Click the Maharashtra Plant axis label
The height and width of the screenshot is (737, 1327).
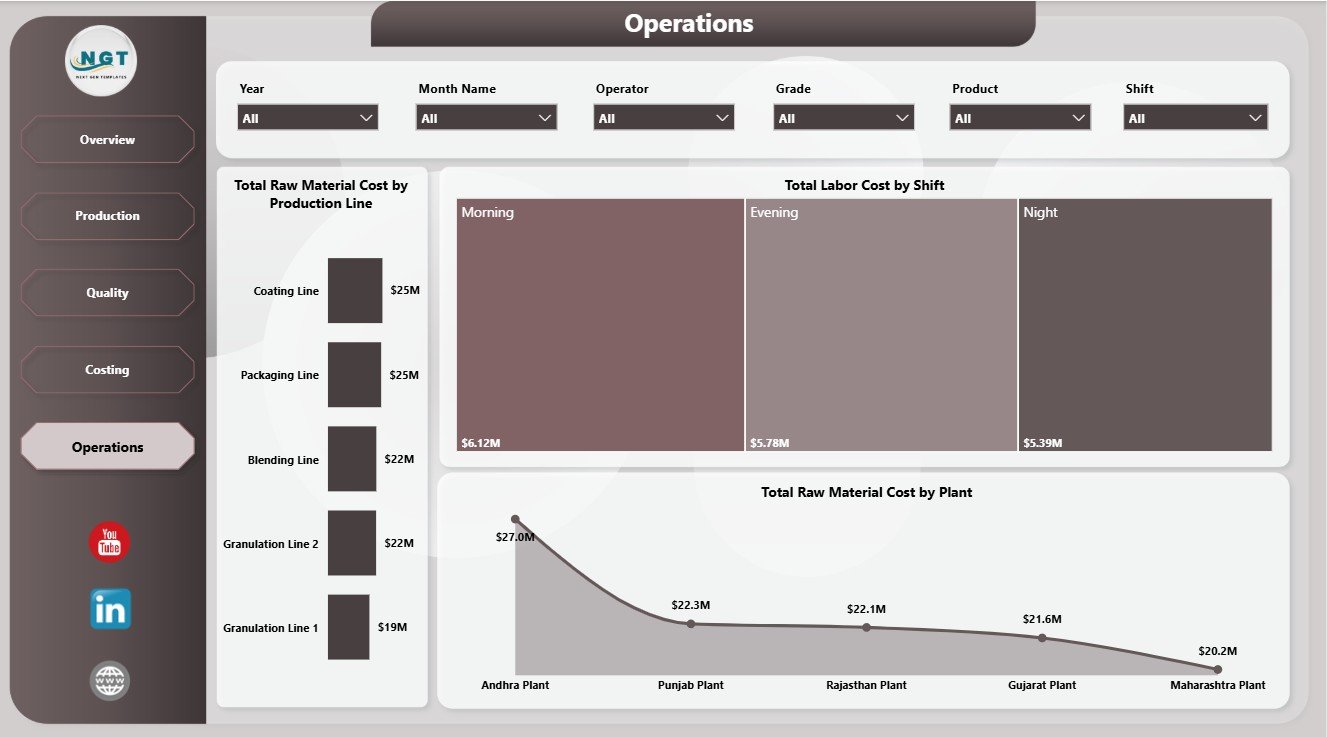1218,685
